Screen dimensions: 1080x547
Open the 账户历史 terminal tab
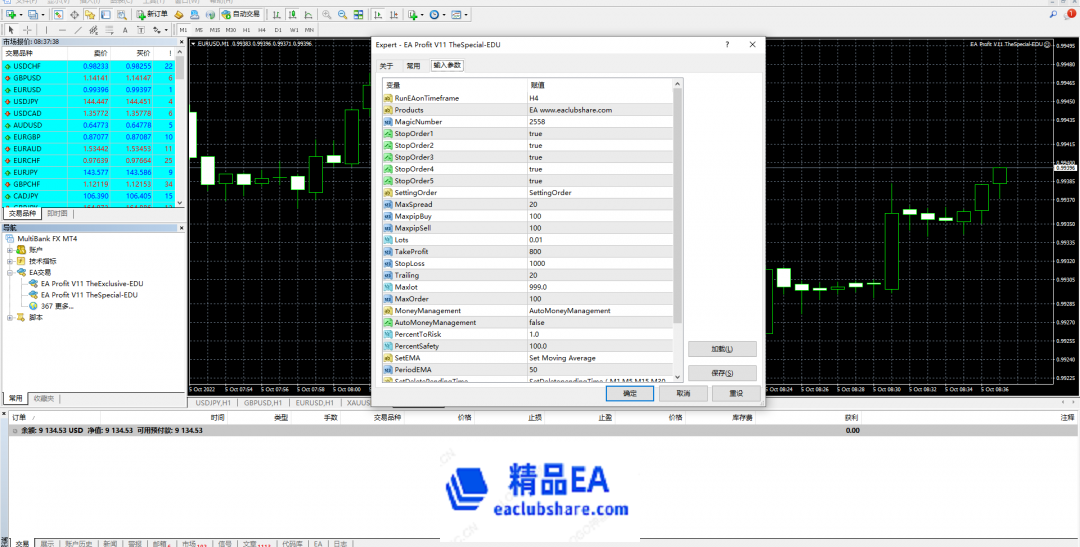pos(79,544)
